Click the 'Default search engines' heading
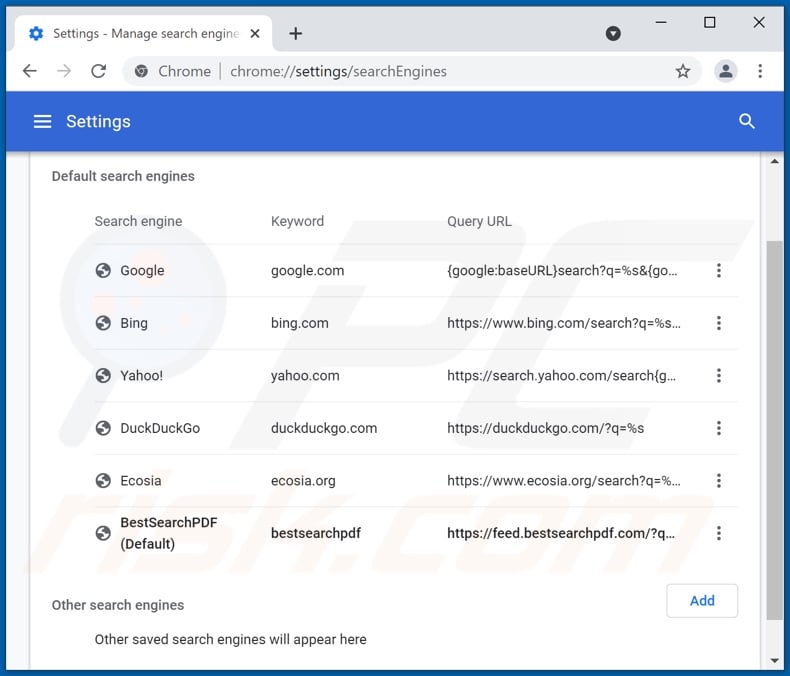This screenshot has width=790, height=676. (123, 176)
